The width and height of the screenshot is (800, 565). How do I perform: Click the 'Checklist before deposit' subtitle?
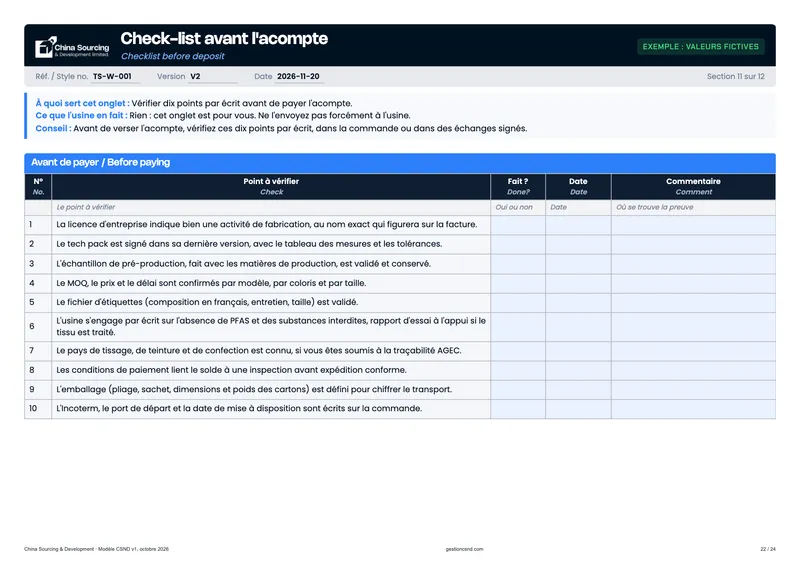172,56
